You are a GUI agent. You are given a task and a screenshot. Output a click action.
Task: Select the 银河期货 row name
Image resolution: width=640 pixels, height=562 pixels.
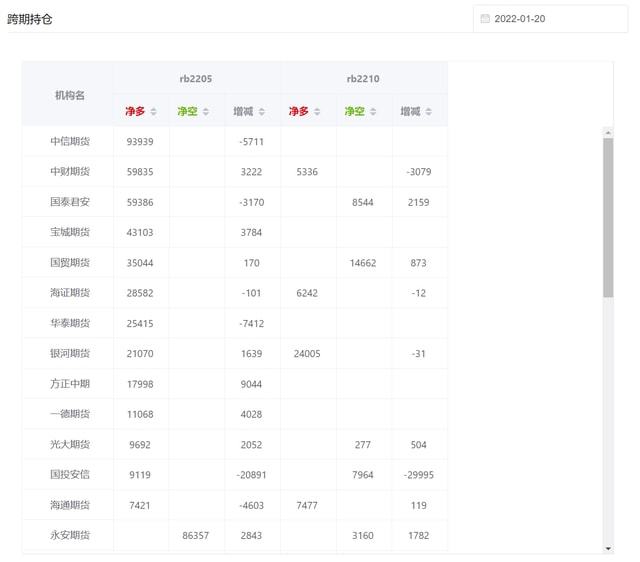(x=70, y=353)
